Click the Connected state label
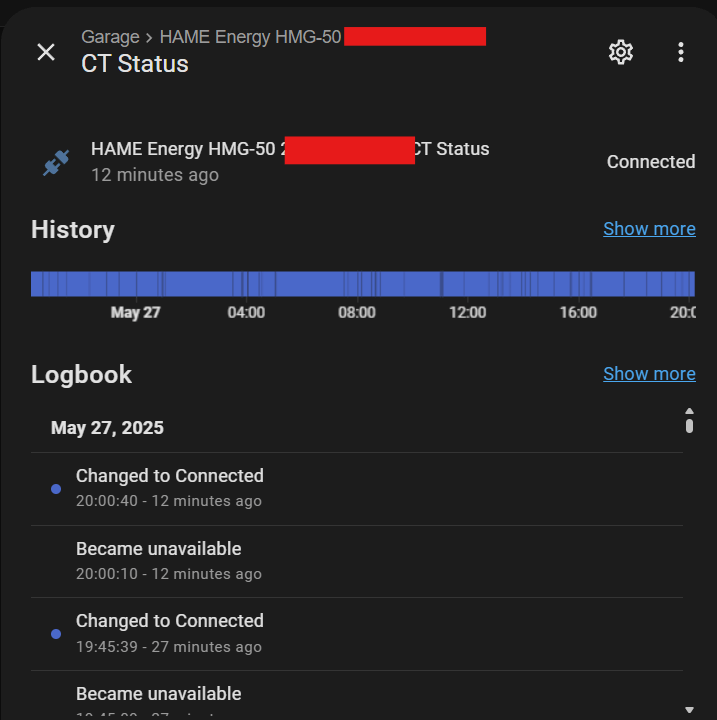This screenshot has width=717, height=720. pyautogui.click(x=650, y=162)
